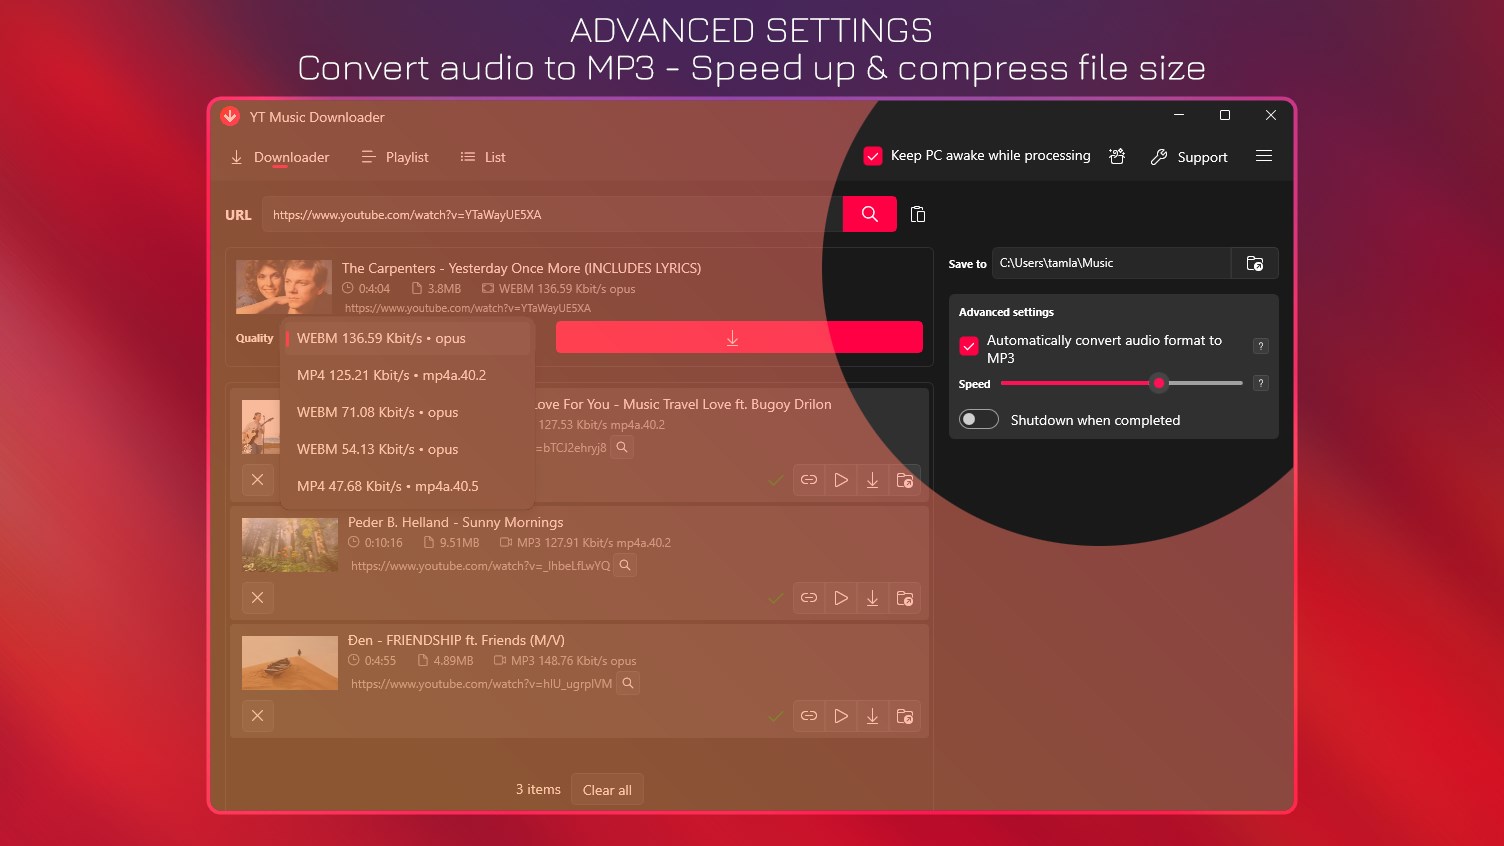Image resolution: width=1504 pixels, height=846 pixels.
Task: Click the red search magnifier for the URL
Action: click(x=868, y=213)
